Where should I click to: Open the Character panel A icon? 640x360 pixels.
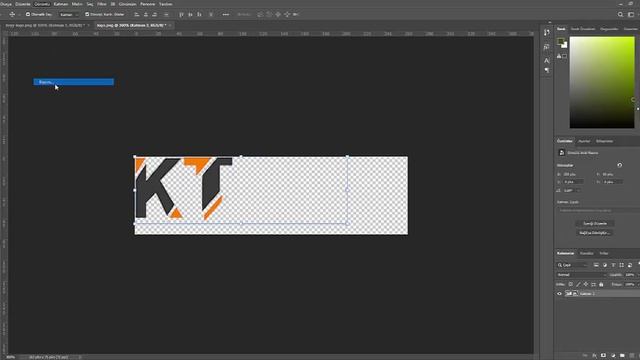pos(547,60)
